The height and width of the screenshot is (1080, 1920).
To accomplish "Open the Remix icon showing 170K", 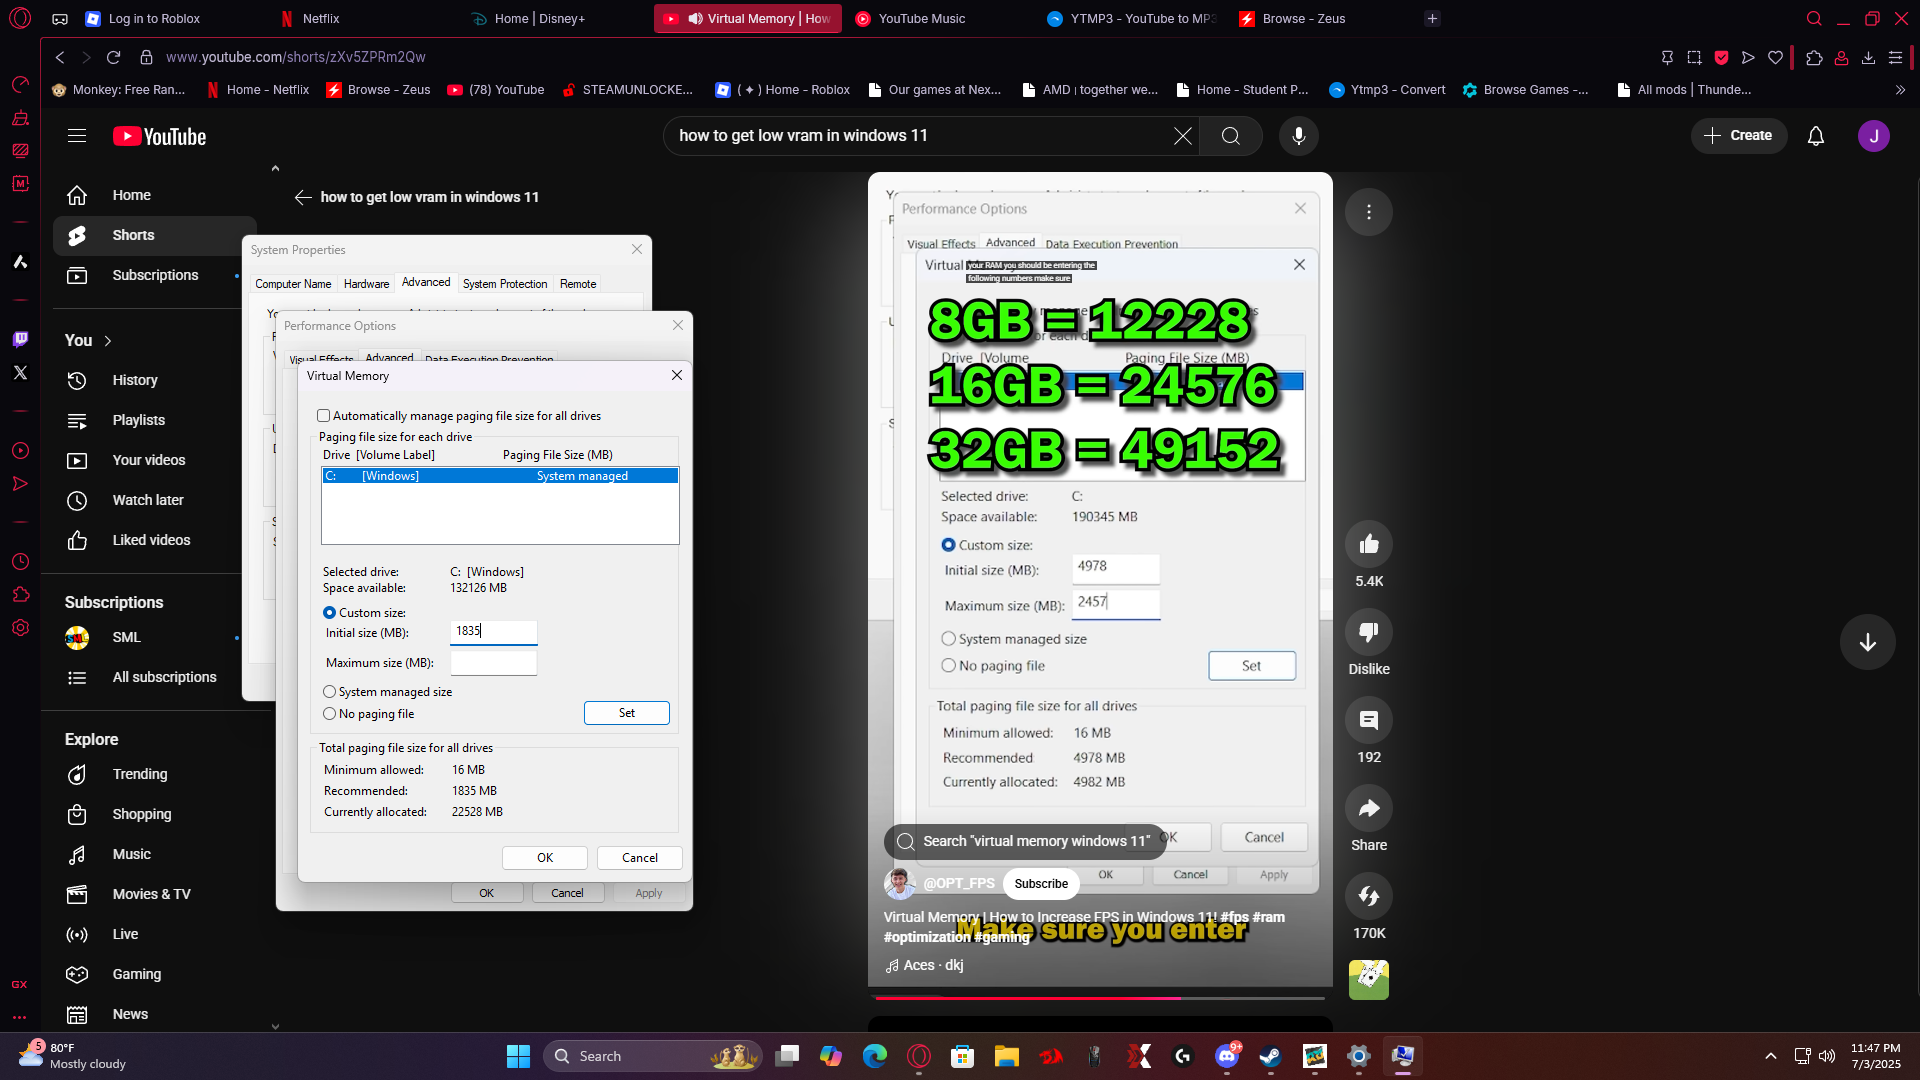I will 1368,896.
